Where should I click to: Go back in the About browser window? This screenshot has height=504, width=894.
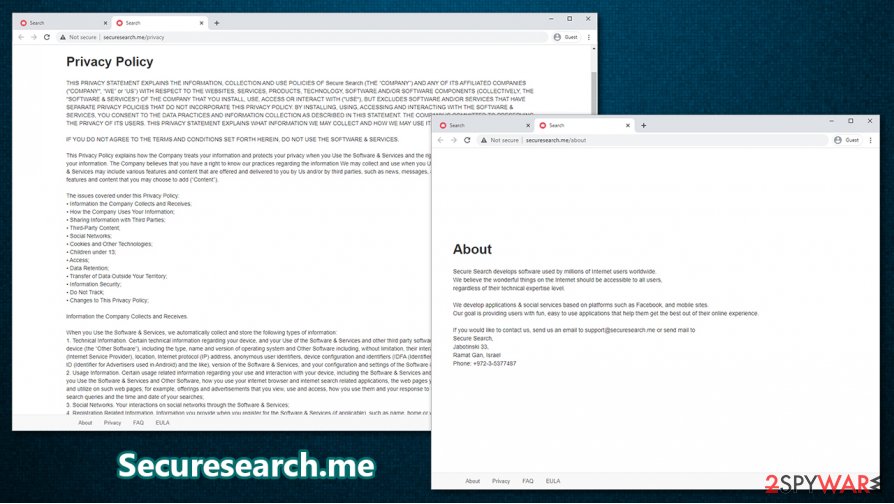(x=440, y=140)
